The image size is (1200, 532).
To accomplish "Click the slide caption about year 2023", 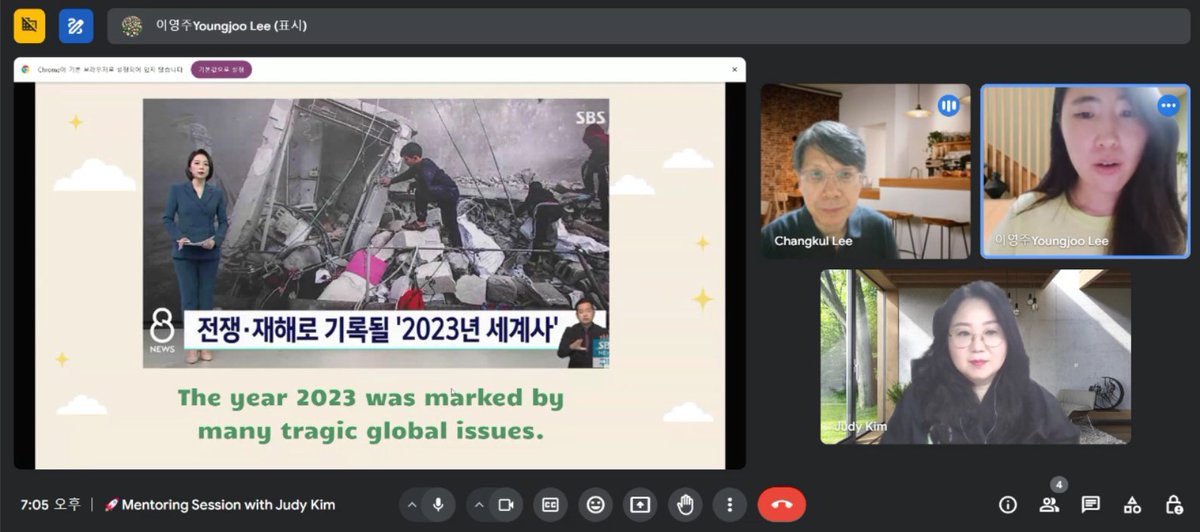I will coord(371,414).
